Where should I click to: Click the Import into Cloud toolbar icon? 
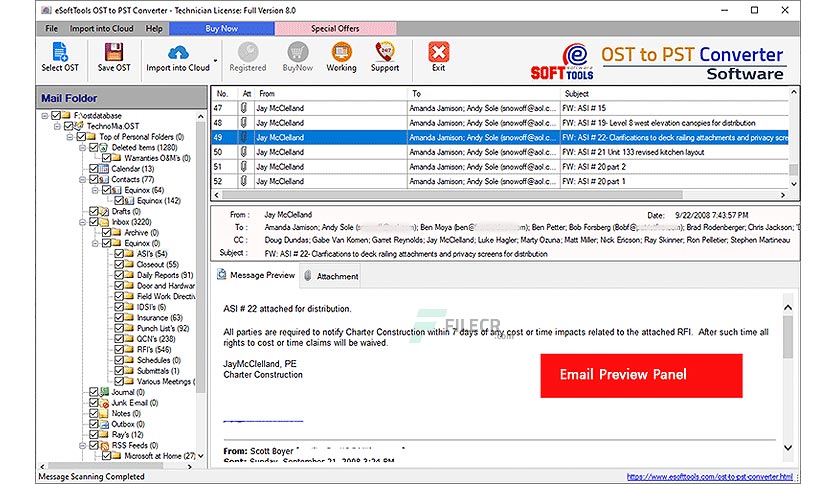click(x=178, y=53)
